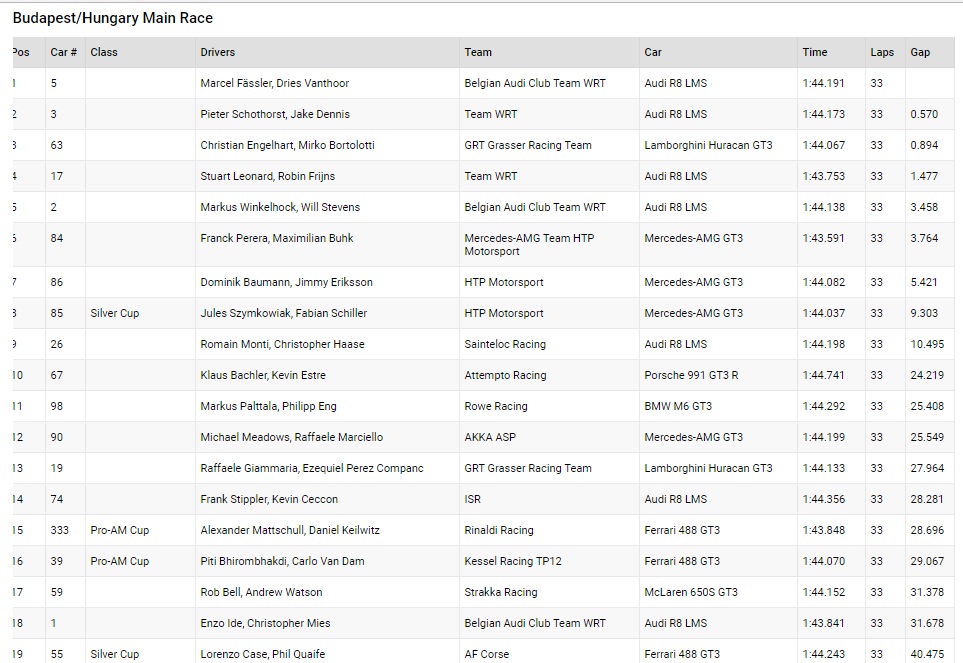Screen dimensions: 963x663
Task: Select drivers Frank Stippler, Kevin Ceccon
Action: [x=269, y=499]
